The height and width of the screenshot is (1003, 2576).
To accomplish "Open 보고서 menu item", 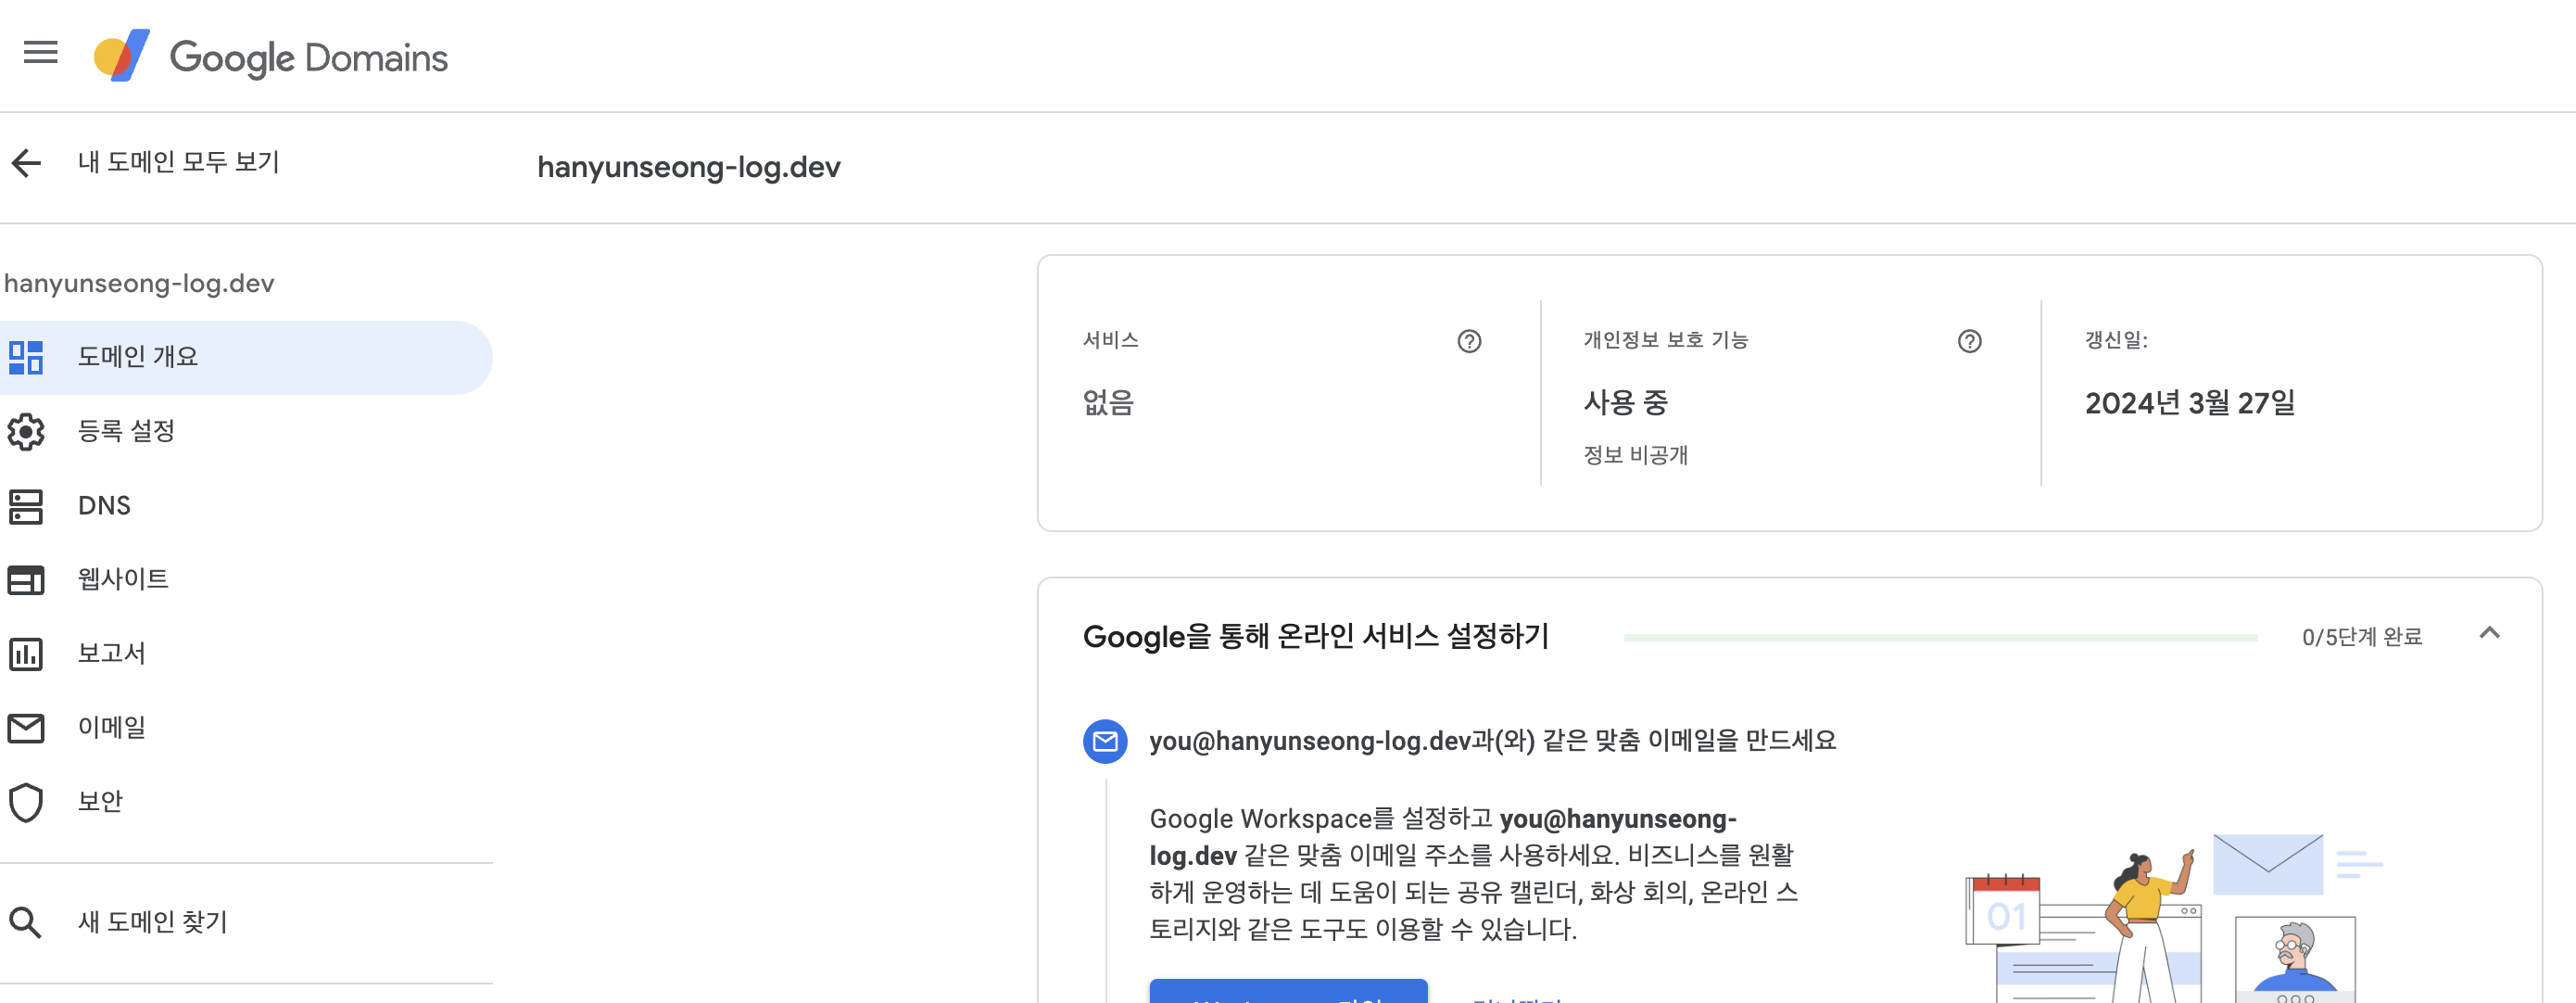I will pyautogui.click(x=246, y=654).
